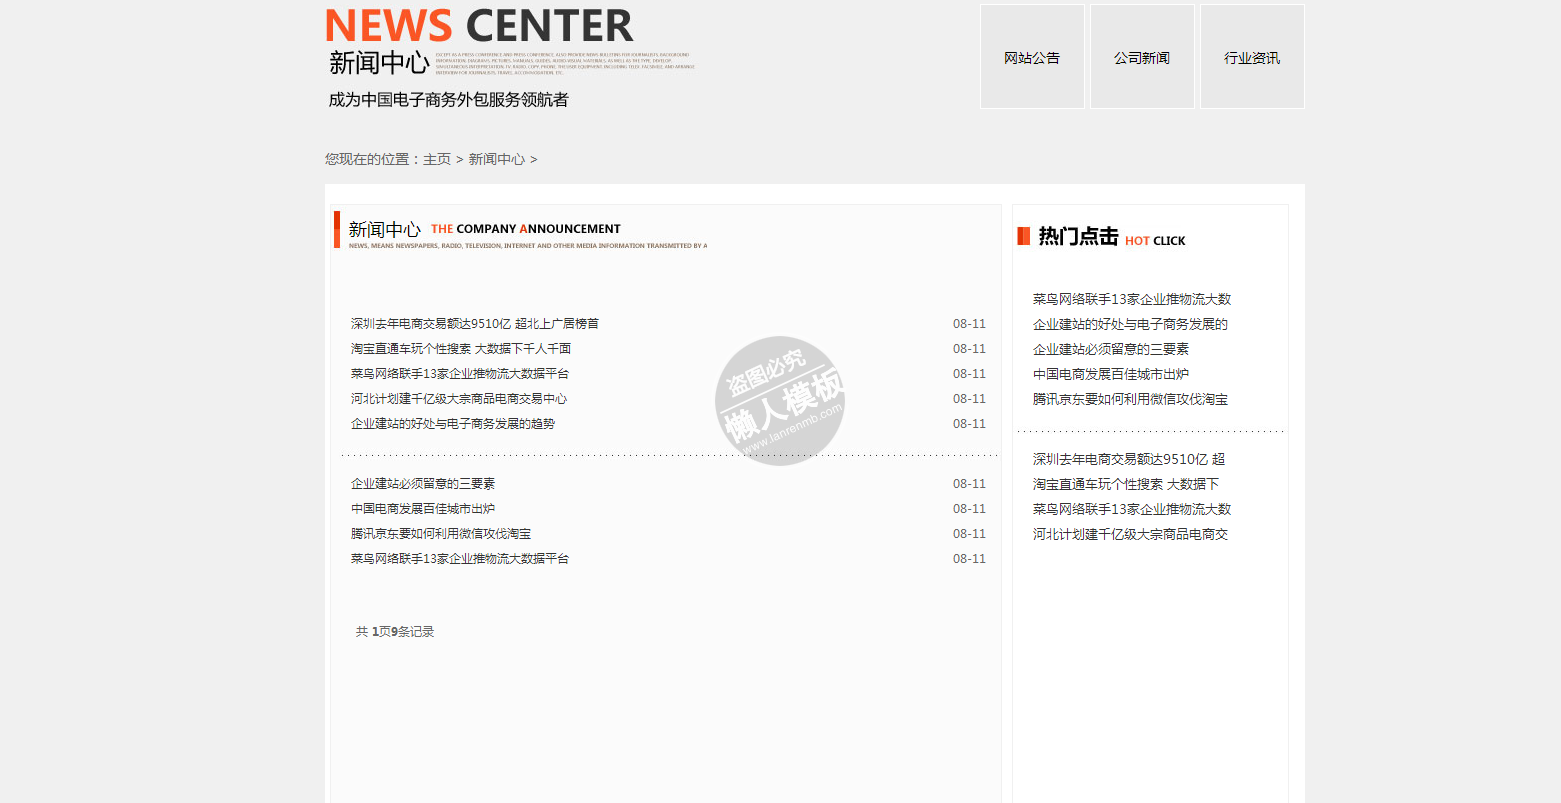Open 企业建站的好处与电子商务发展的 in hot click sidebar
Viewport: 1561px width, 803px height.
[1130, 324]
